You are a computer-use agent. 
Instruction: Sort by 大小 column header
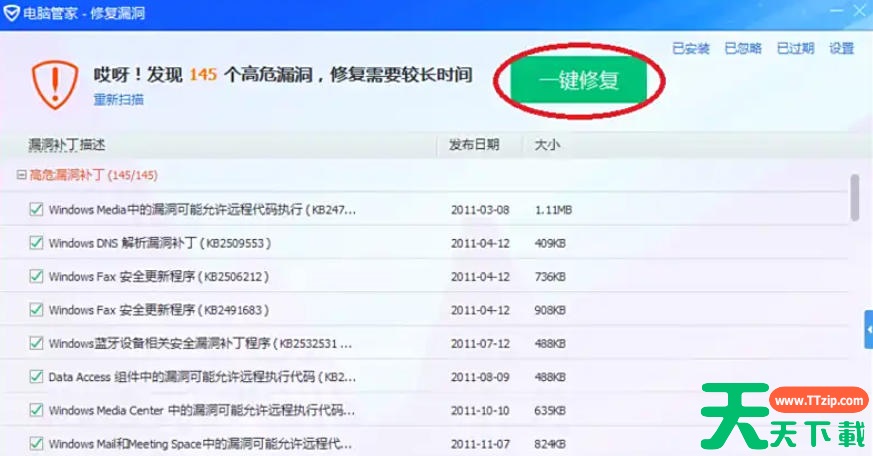click(547, 145)
